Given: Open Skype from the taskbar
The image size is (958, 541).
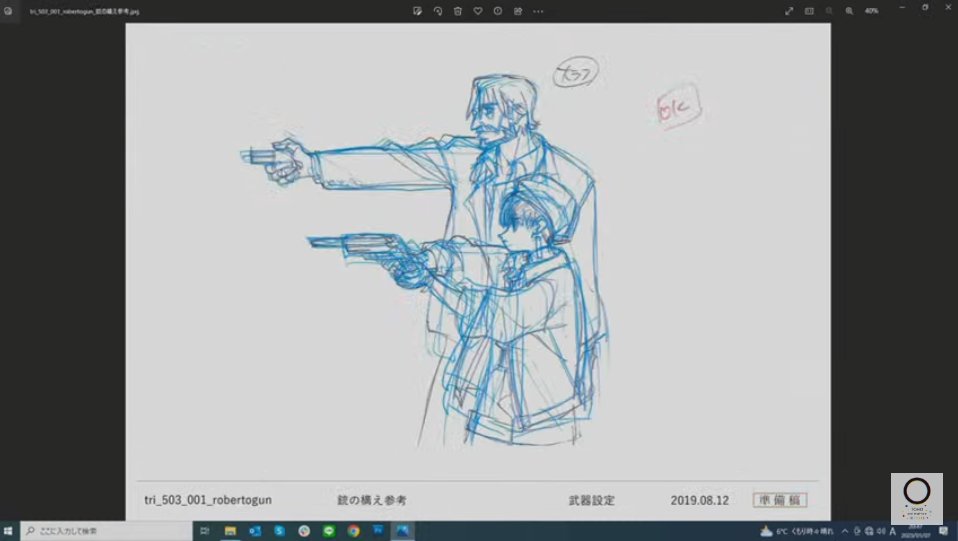Looking at the screenshot, I should tap(279, 531).
